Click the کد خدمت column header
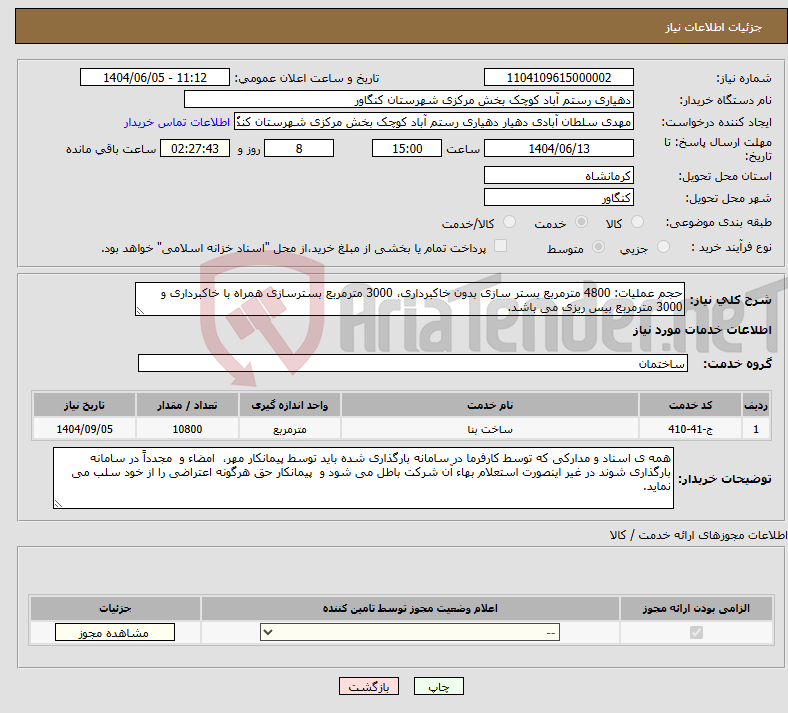The height and width of the screenshot is (713, 788). coord(691,405)
